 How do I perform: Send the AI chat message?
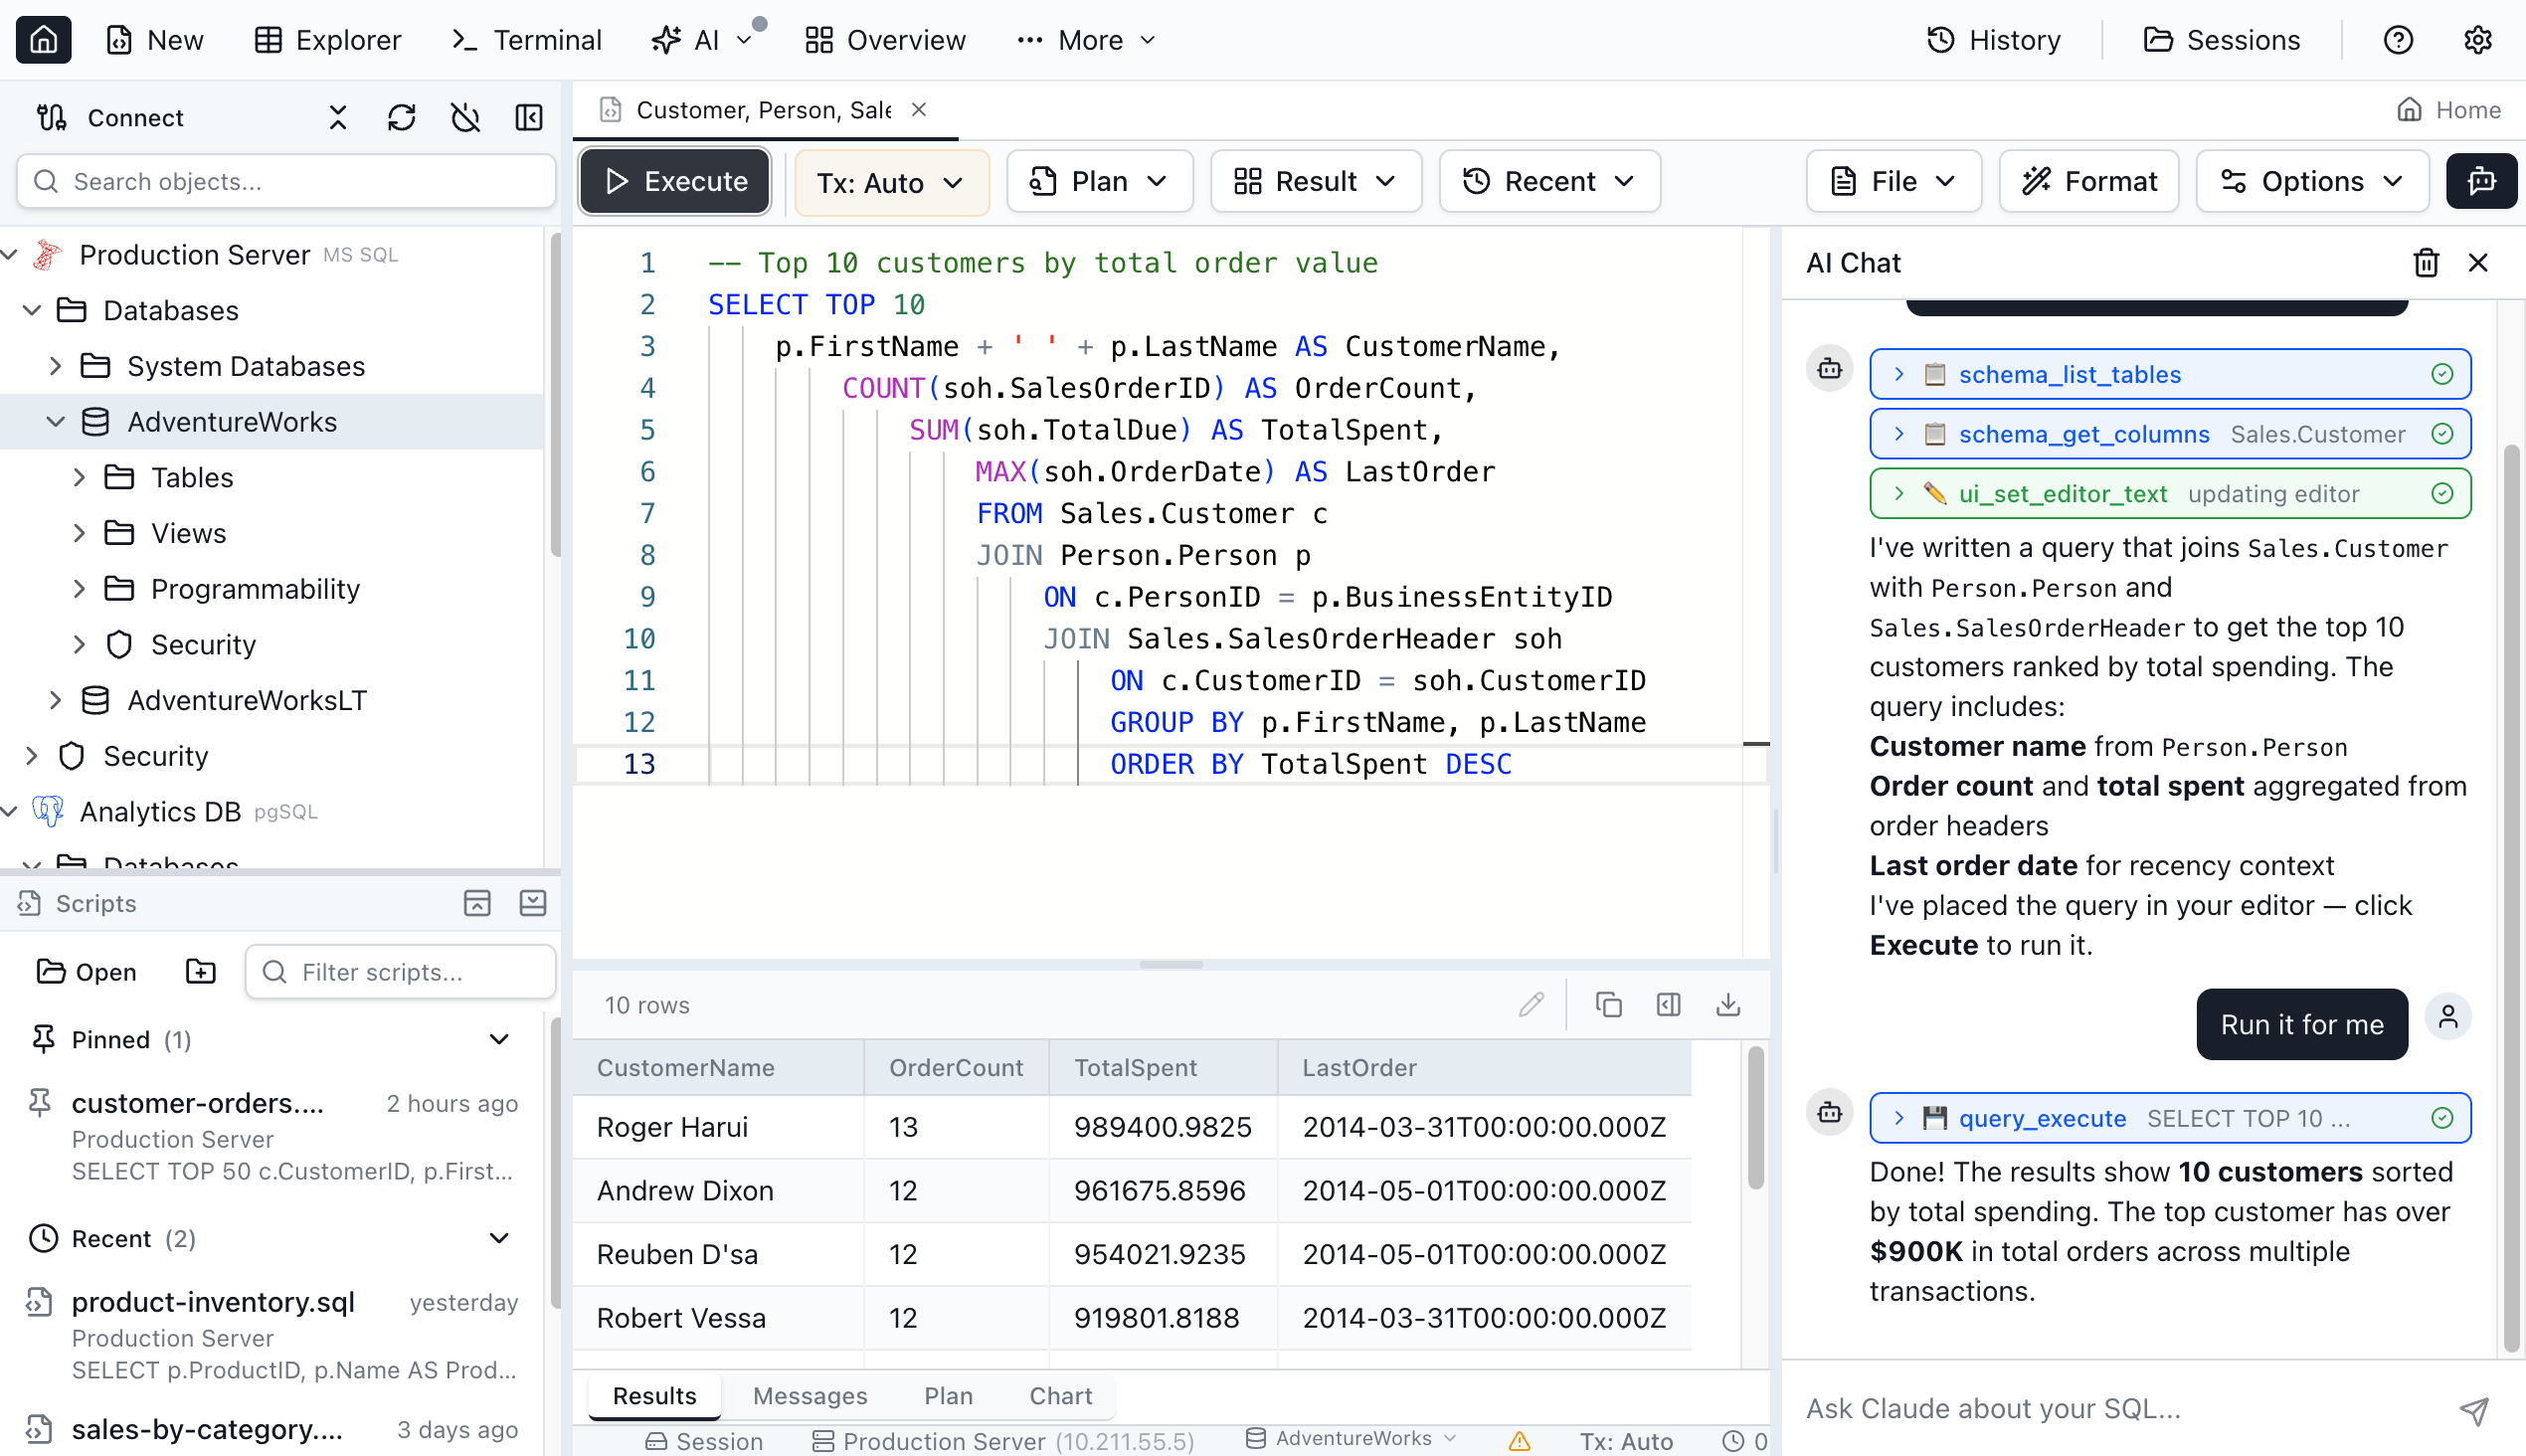click(x=2472, y=1410)
